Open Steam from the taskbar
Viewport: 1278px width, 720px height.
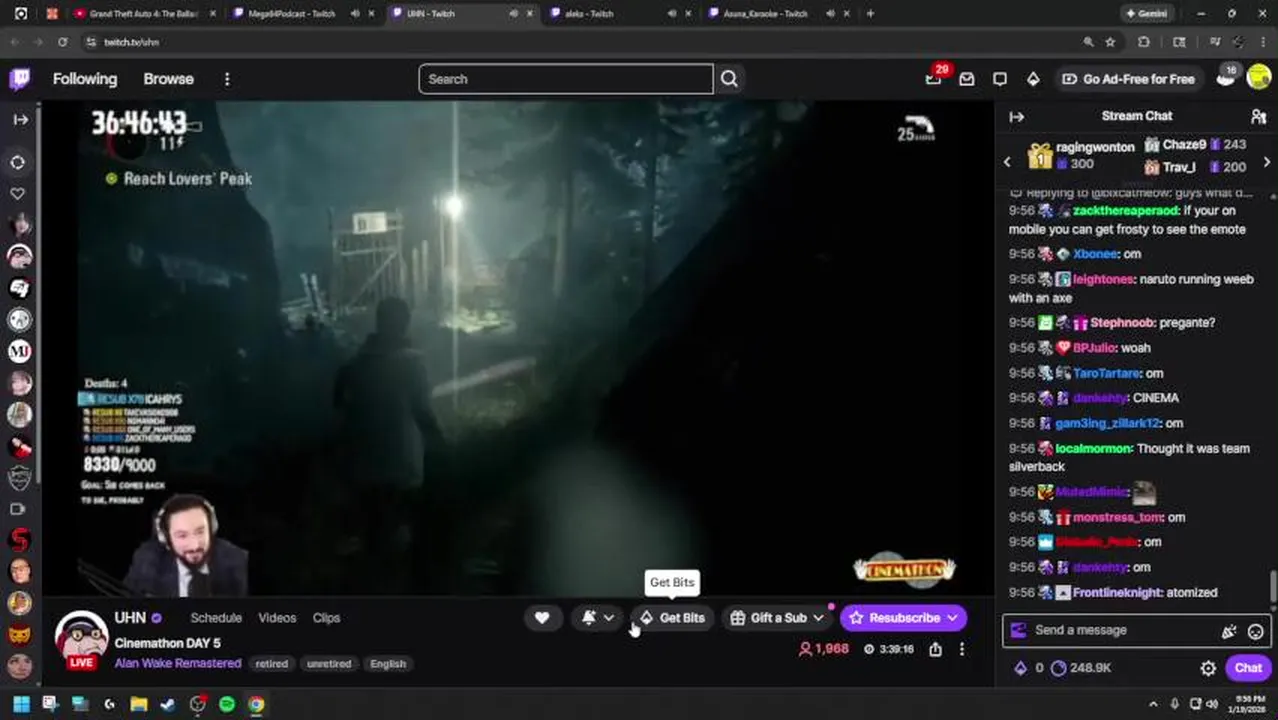pos(168,704)
